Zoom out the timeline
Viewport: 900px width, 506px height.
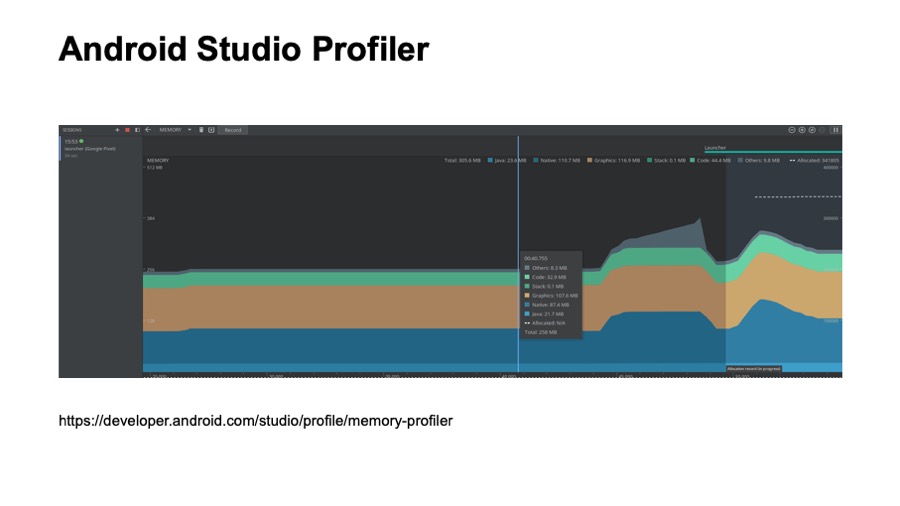(x=792, y=130)
